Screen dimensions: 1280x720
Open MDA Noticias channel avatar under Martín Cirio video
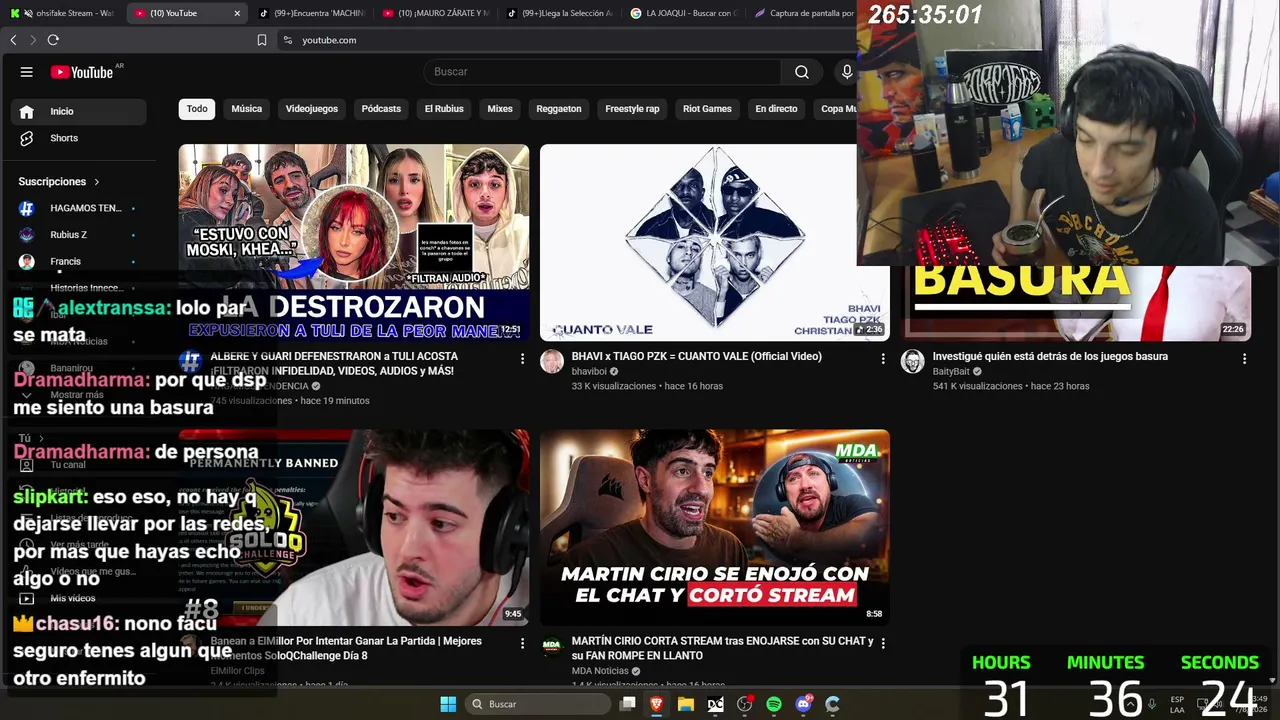[552, 647]
